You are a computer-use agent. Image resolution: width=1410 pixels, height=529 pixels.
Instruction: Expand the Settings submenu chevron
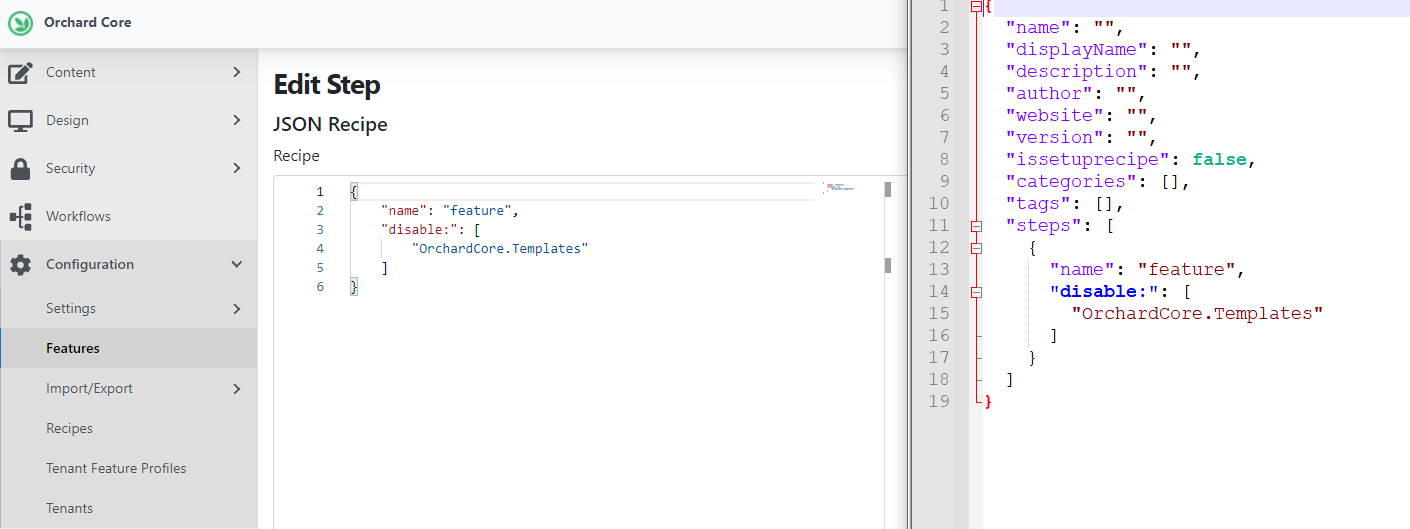pos(237,308)
